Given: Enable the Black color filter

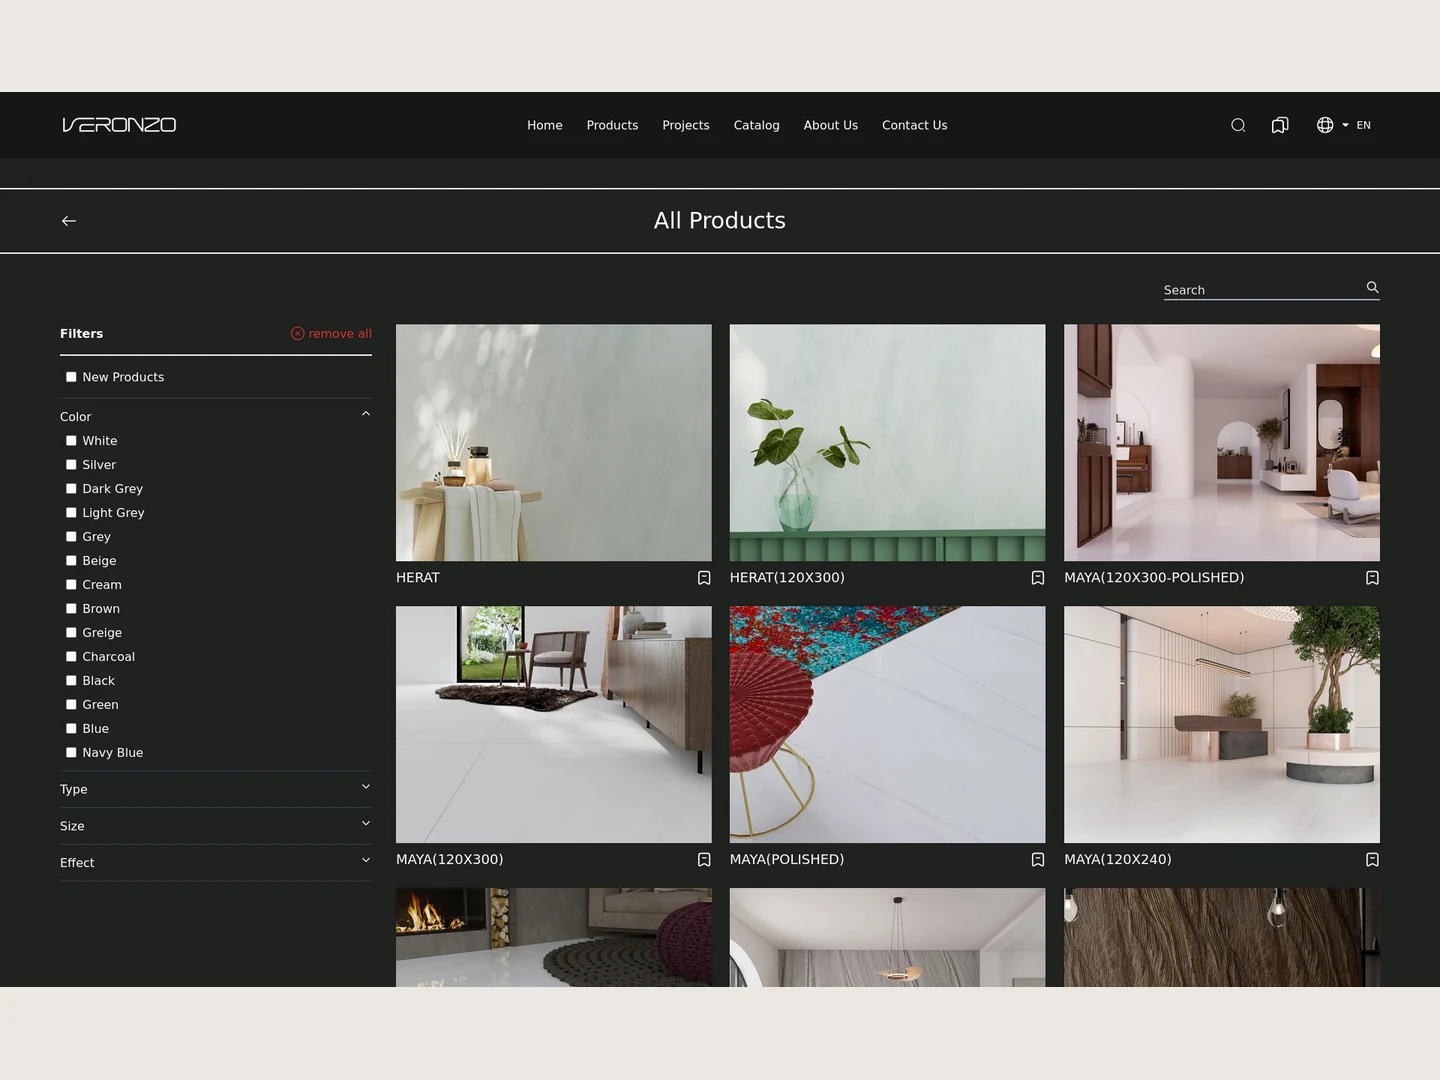Looking at the screenshot, I should point(71,681).
